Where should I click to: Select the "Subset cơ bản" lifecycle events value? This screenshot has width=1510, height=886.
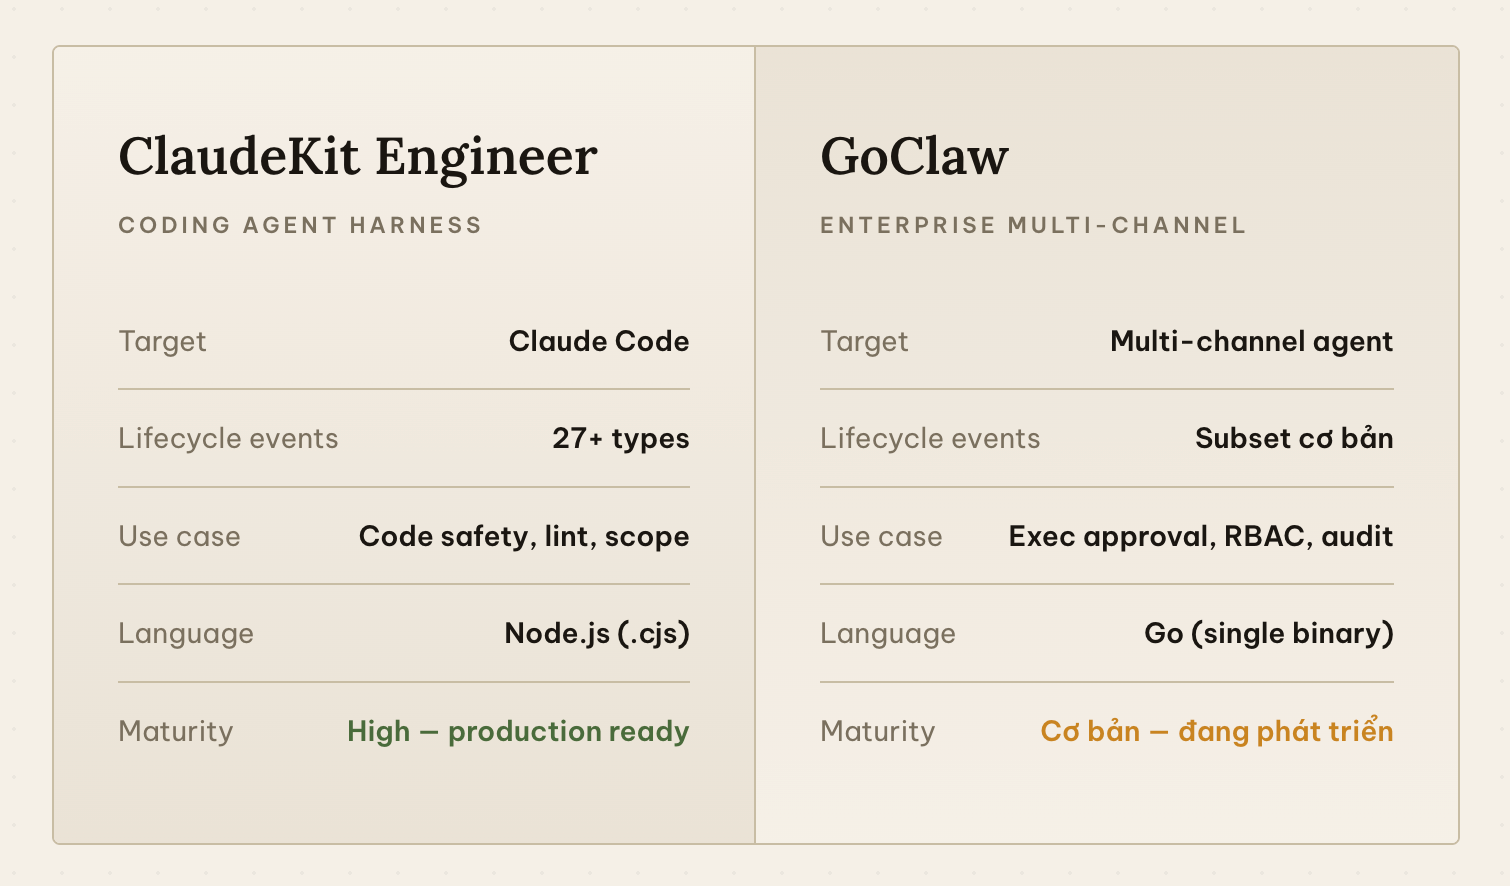[x=1294, y=438]
